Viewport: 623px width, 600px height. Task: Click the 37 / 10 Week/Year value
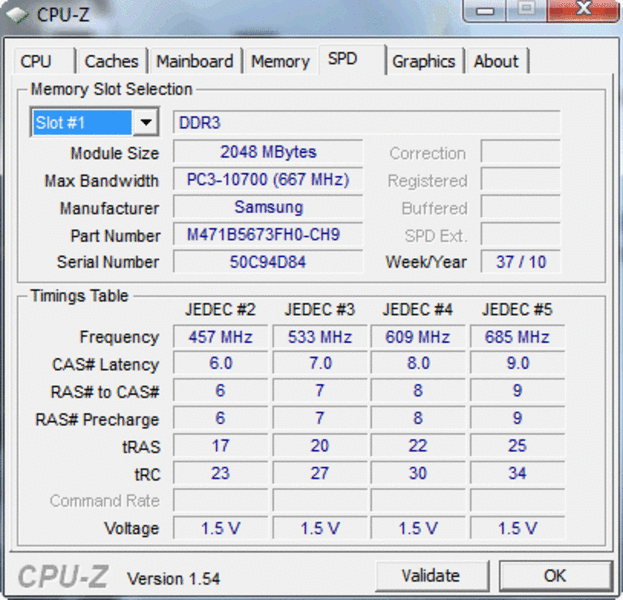point(520,262)
